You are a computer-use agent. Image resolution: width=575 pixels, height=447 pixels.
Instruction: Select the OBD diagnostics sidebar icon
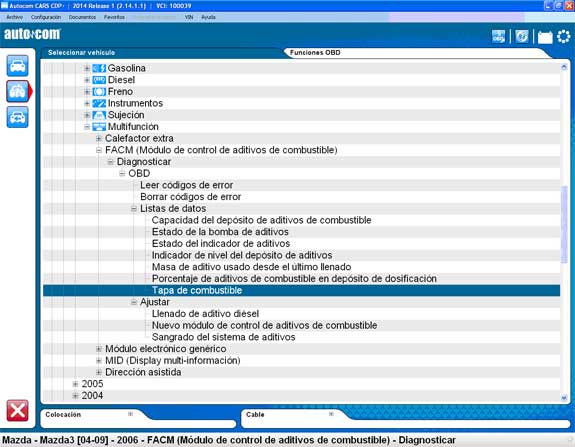(x=17, y=91)
